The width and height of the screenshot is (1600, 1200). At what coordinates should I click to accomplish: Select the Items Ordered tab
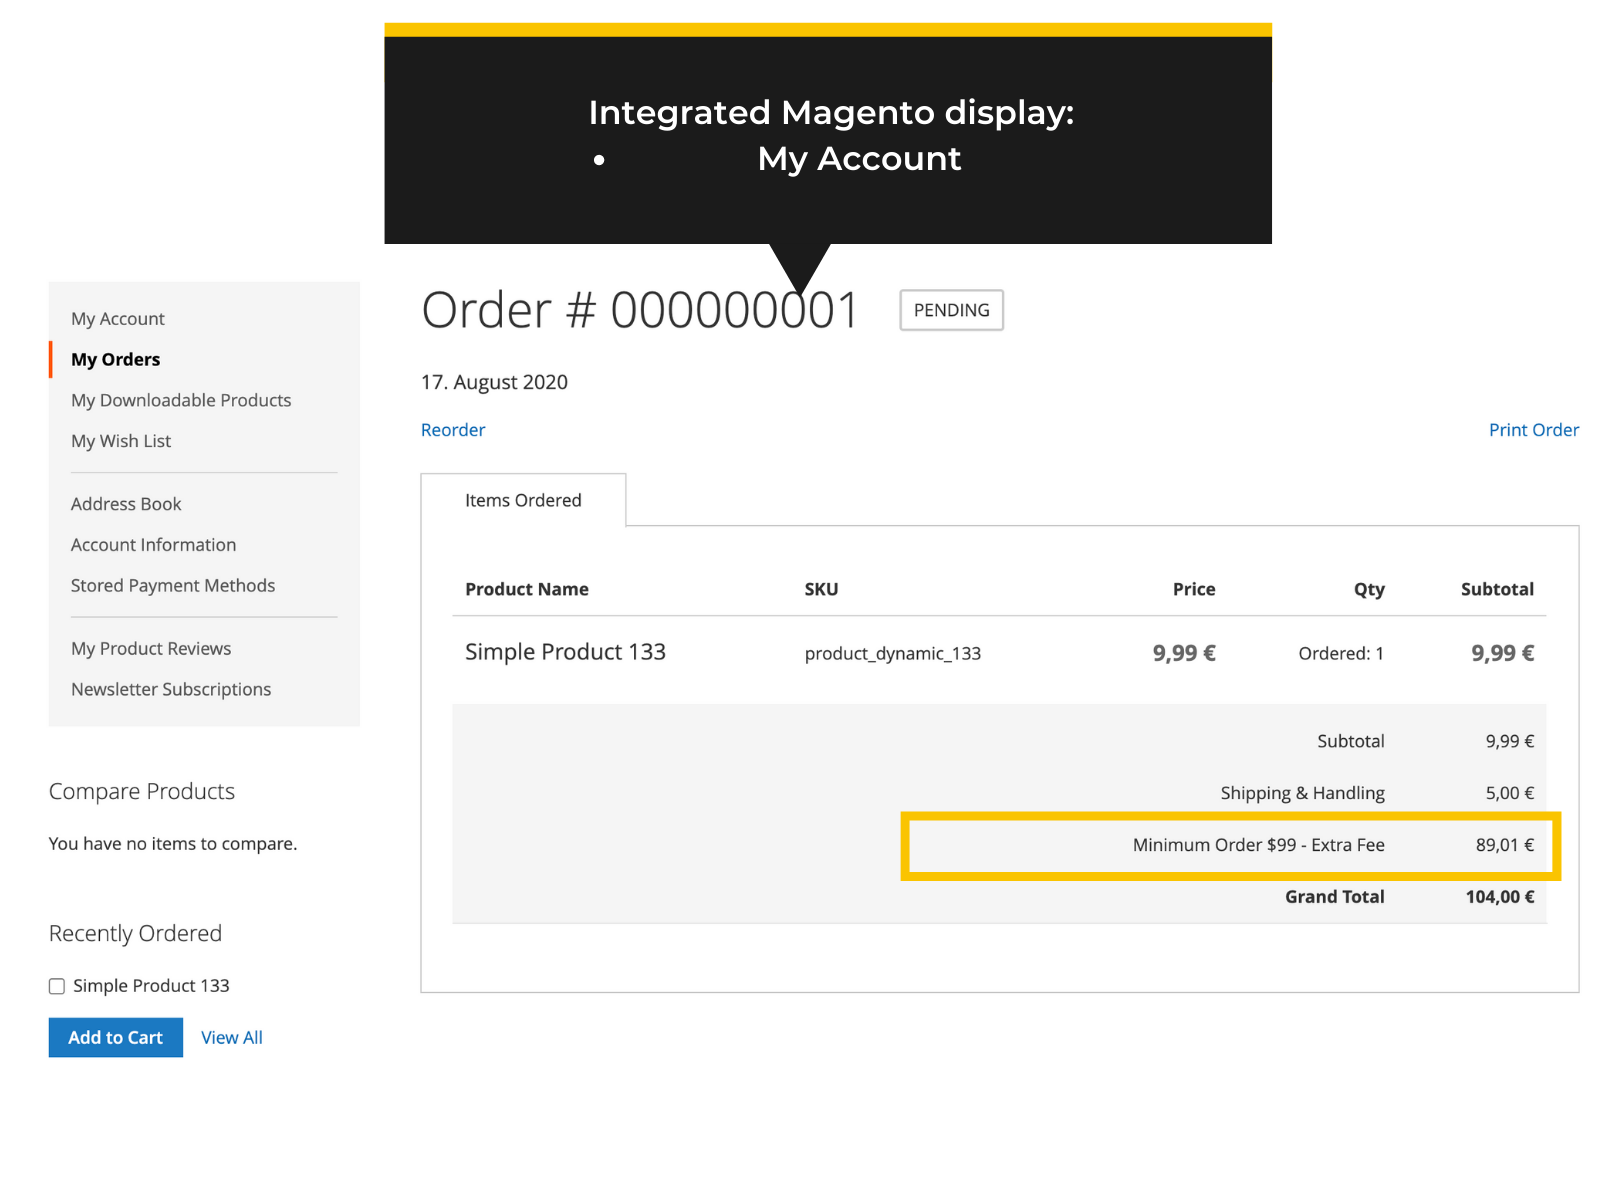(x=524, y=500)
